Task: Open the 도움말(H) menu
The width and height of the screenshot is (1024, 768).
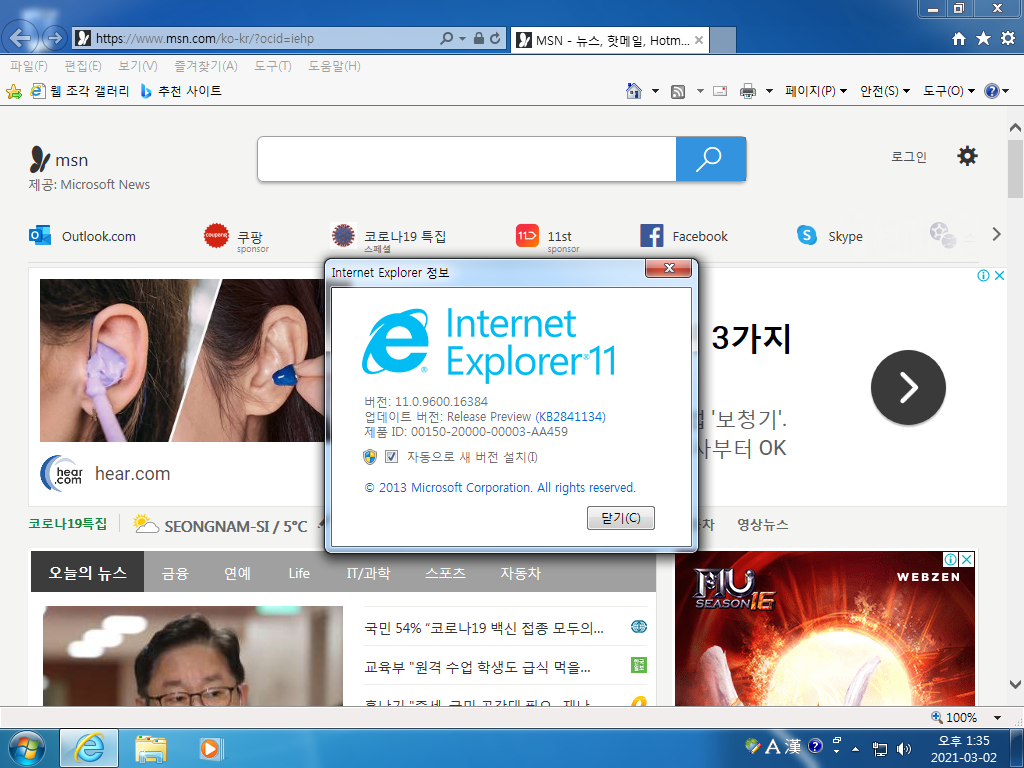Action: (x=334, y=66)
